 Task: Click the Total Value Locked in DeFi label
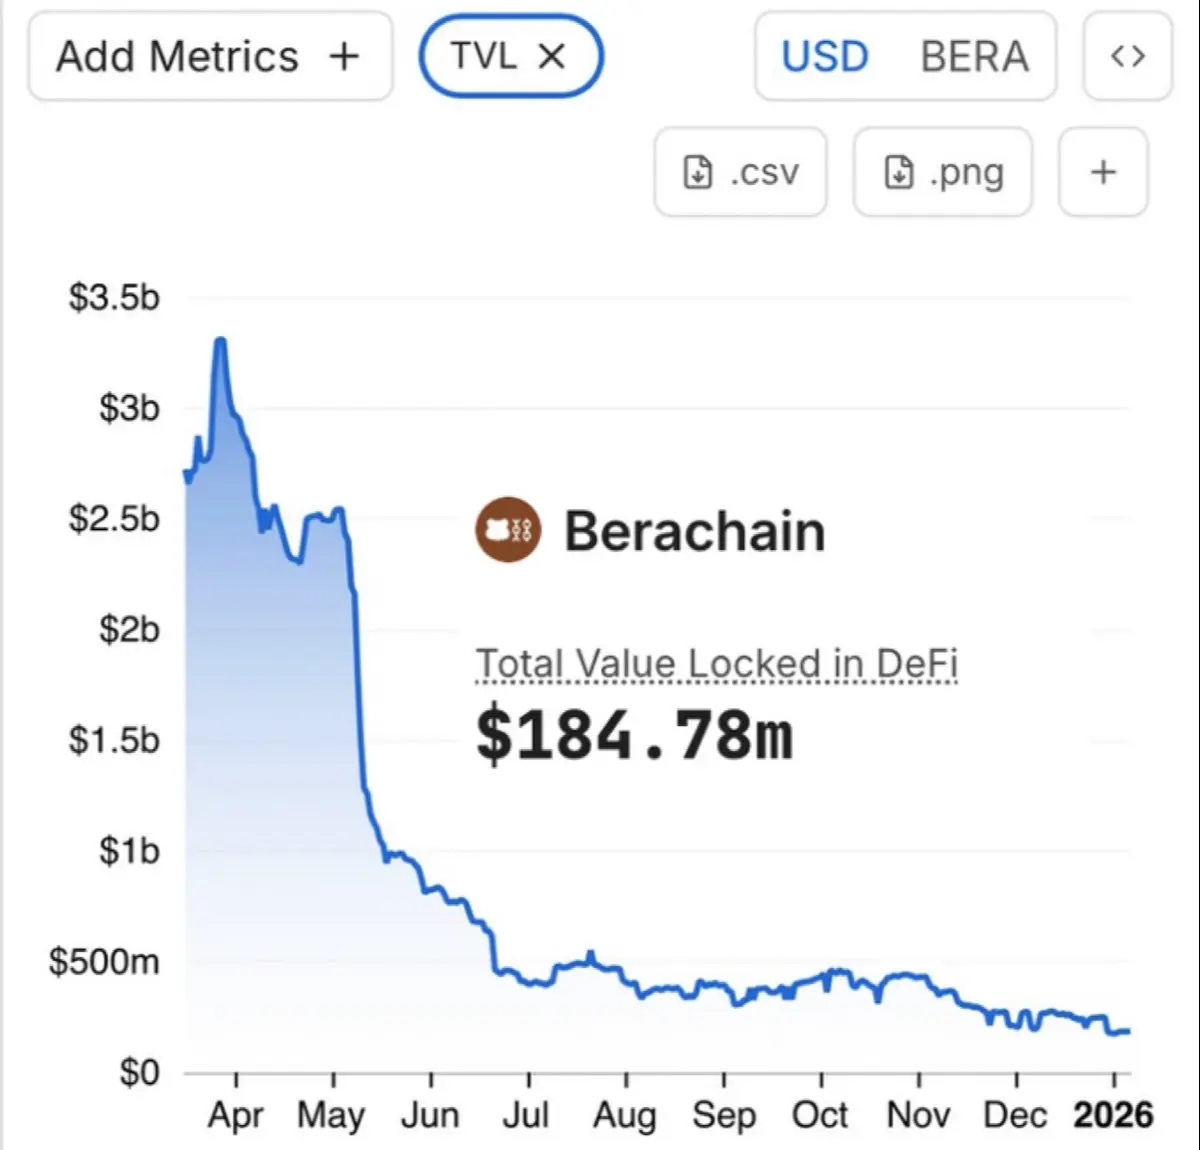(716, 663)
